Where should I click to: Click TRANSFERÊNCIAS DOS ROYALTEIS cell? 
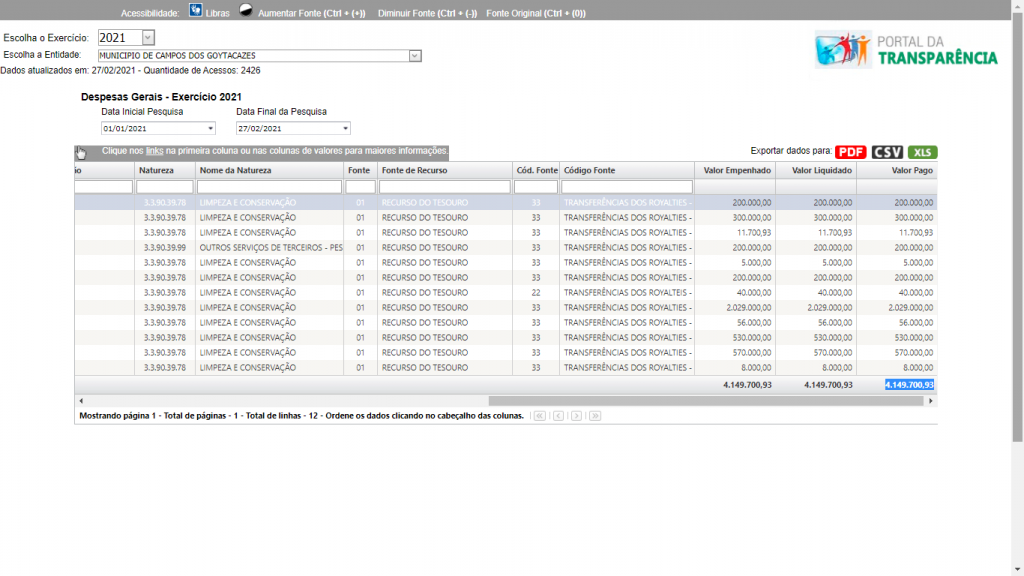[627, 293]
